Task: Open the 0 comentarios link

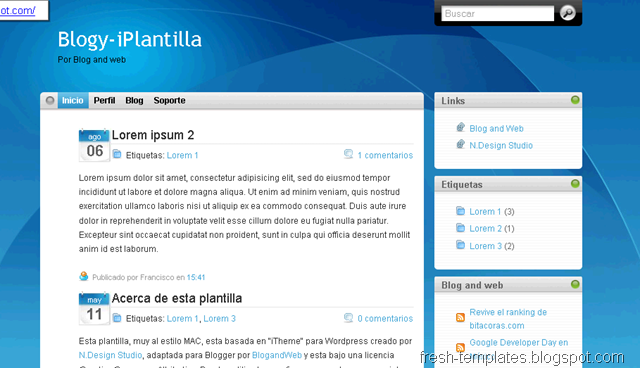Action: click(385, 319)
